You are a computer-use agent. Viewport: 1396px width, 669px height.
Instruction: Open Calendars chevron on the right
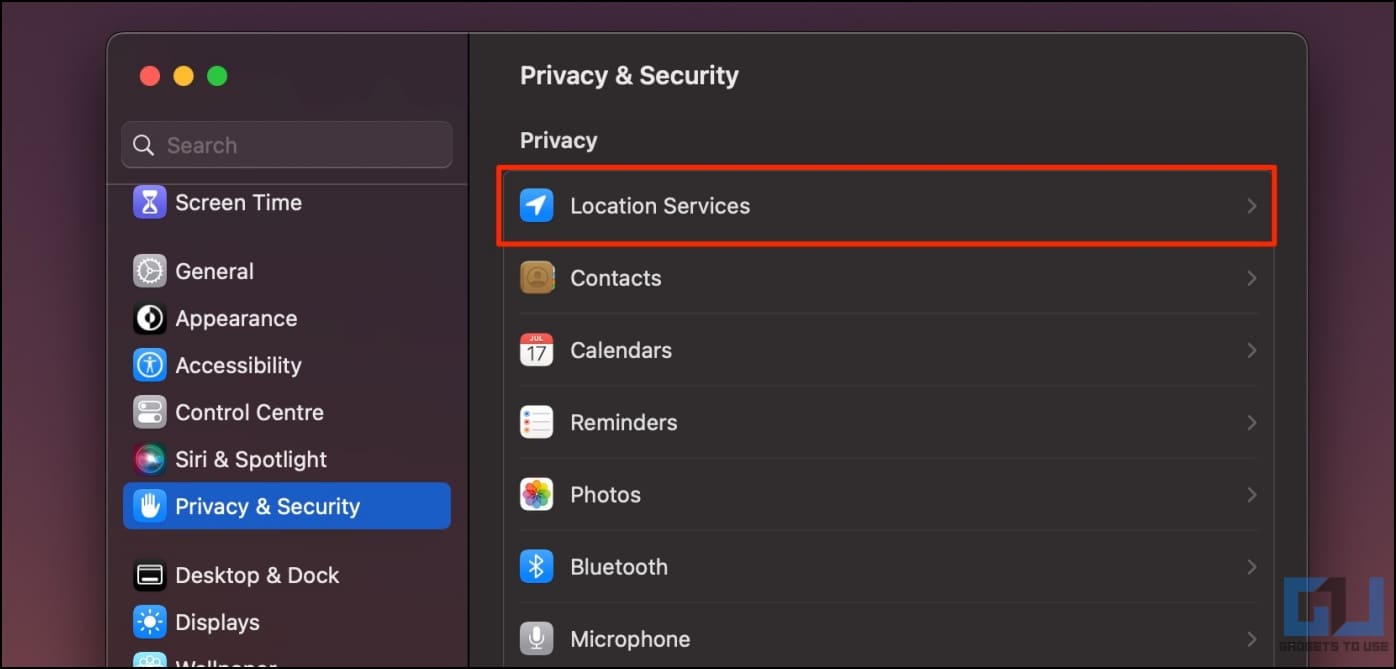(1251, 350)
